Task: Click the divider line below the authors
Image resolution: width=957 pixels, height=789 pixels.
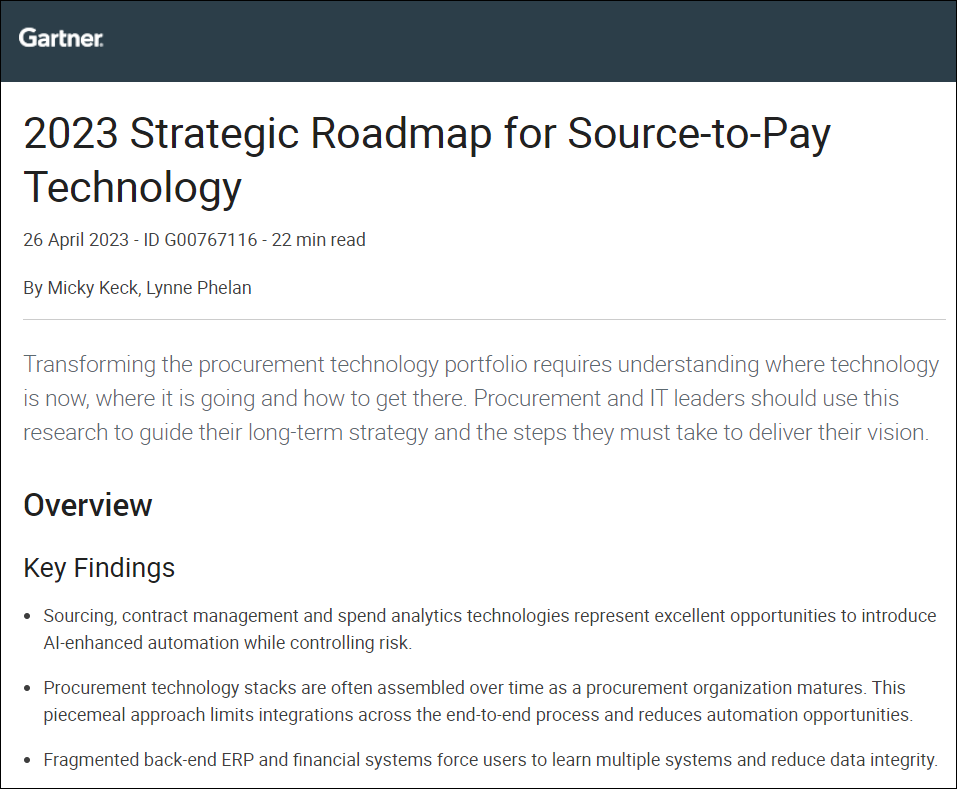Action: click(484, 320)
